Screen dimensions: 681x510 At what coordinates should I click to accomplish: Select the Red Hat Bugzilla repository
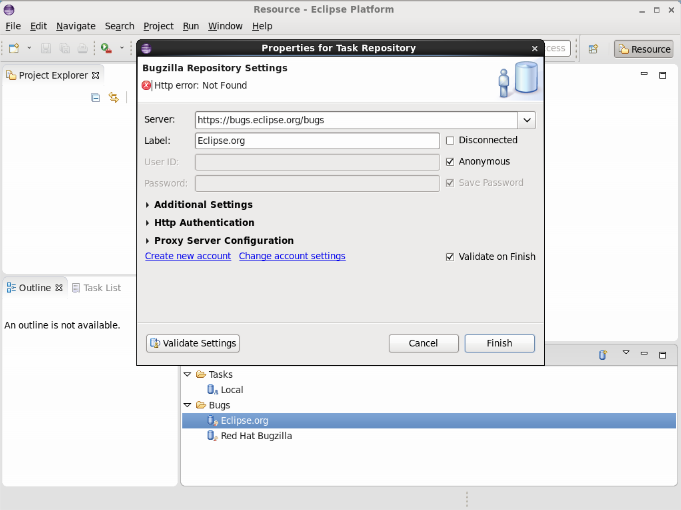[256, 436]
